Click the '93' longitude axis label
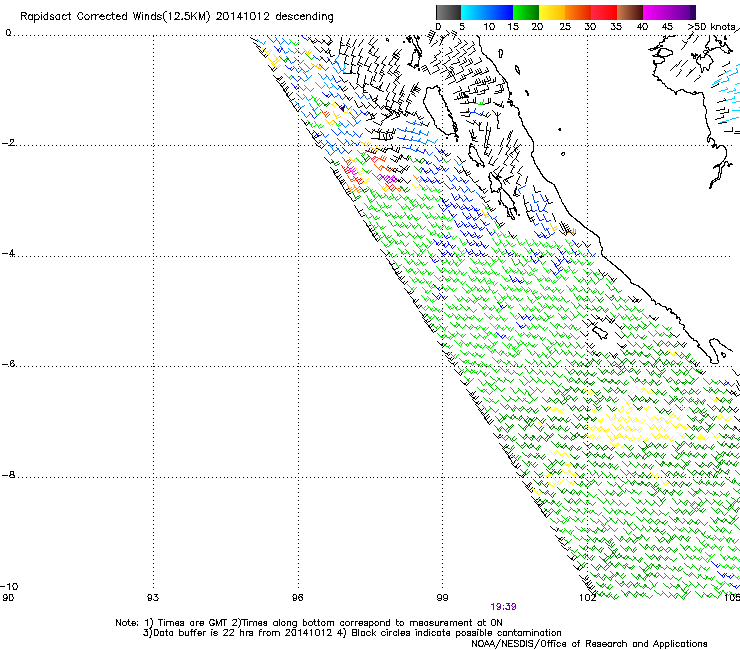The image size is (740, 650). click(153, 598)
